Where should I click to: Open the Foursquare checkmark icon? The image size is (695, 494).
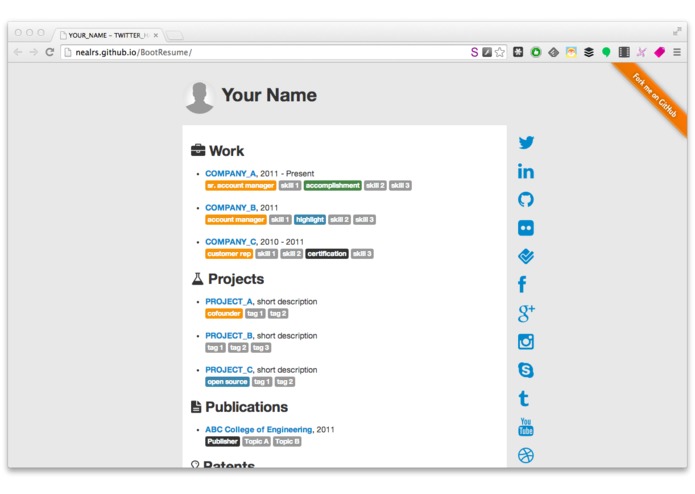tap(526, 257)
